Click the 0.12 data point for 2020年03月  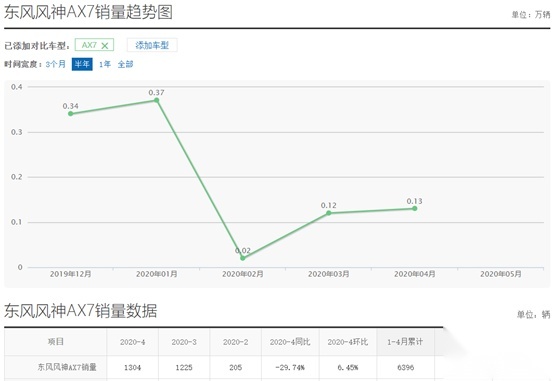coord(329,213)
